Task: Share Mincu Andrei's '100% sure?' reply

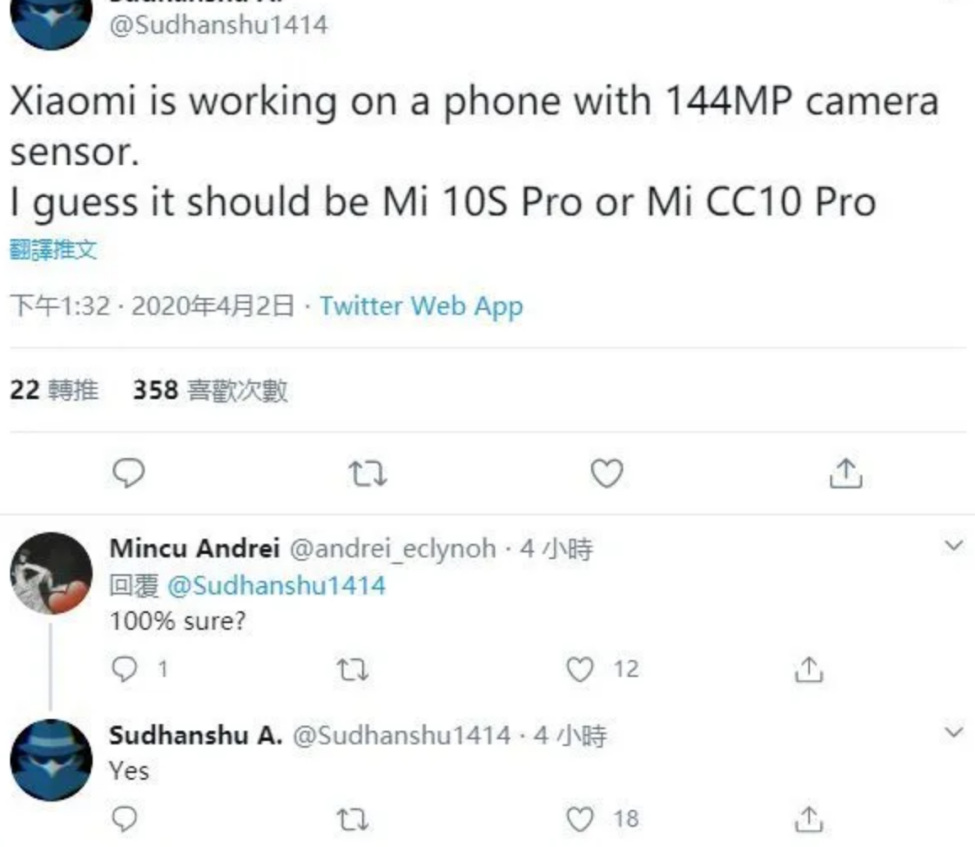Action: [x=809, y=669]
